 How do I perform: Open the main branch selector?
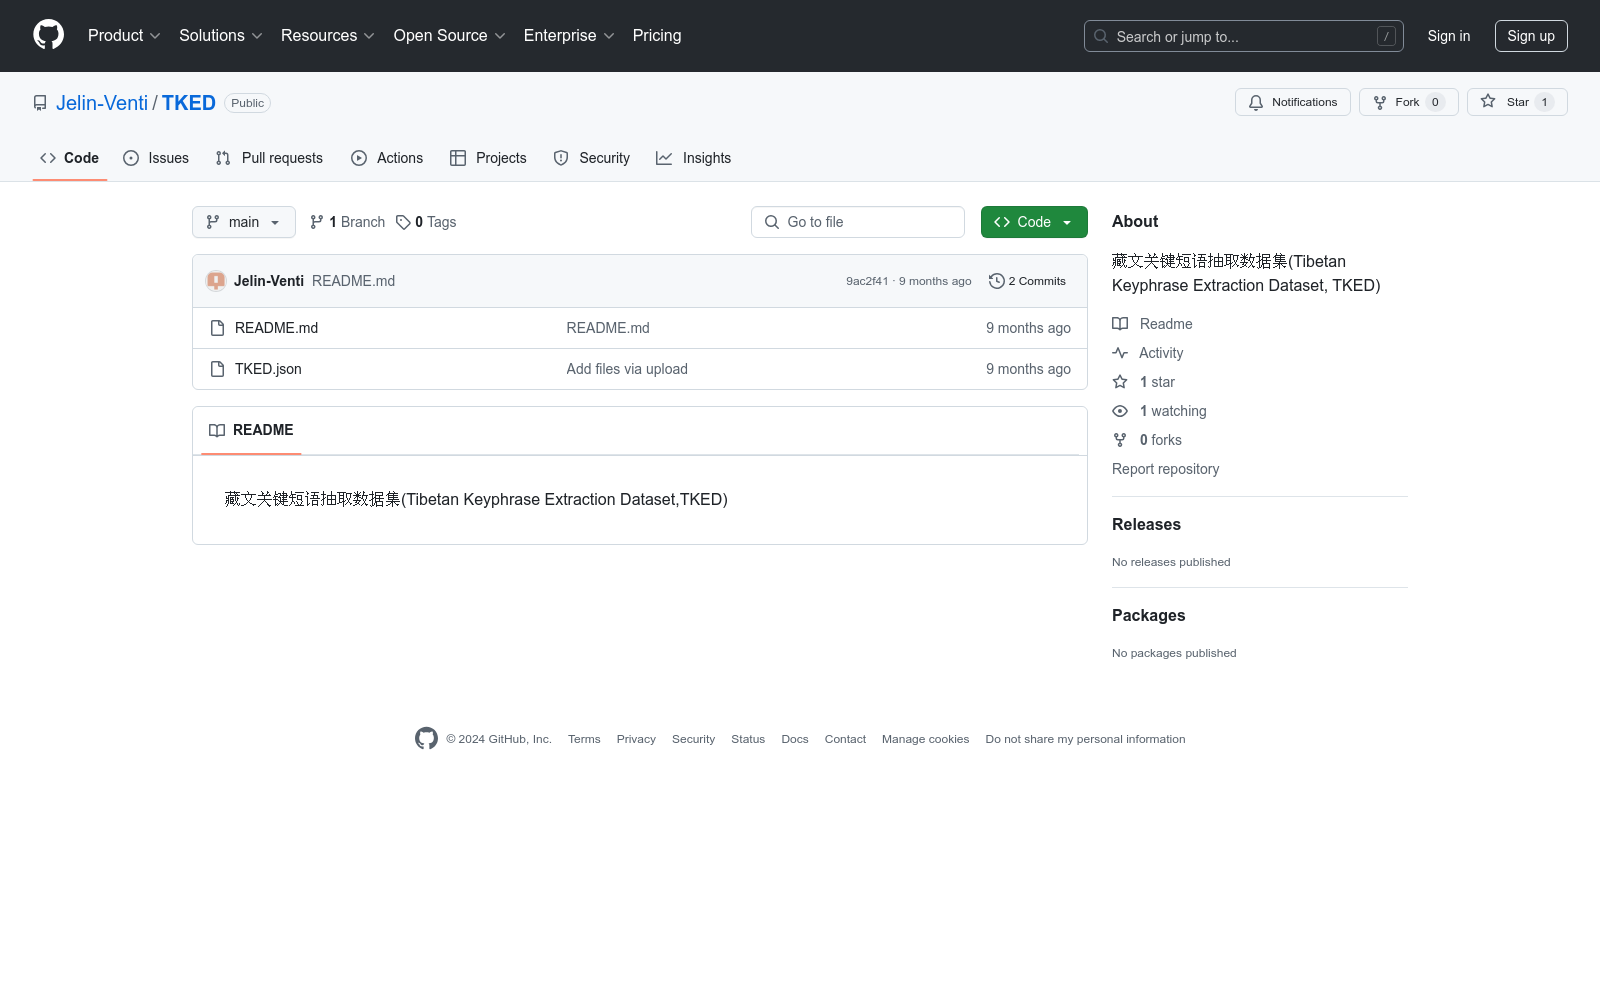(244, 222)
